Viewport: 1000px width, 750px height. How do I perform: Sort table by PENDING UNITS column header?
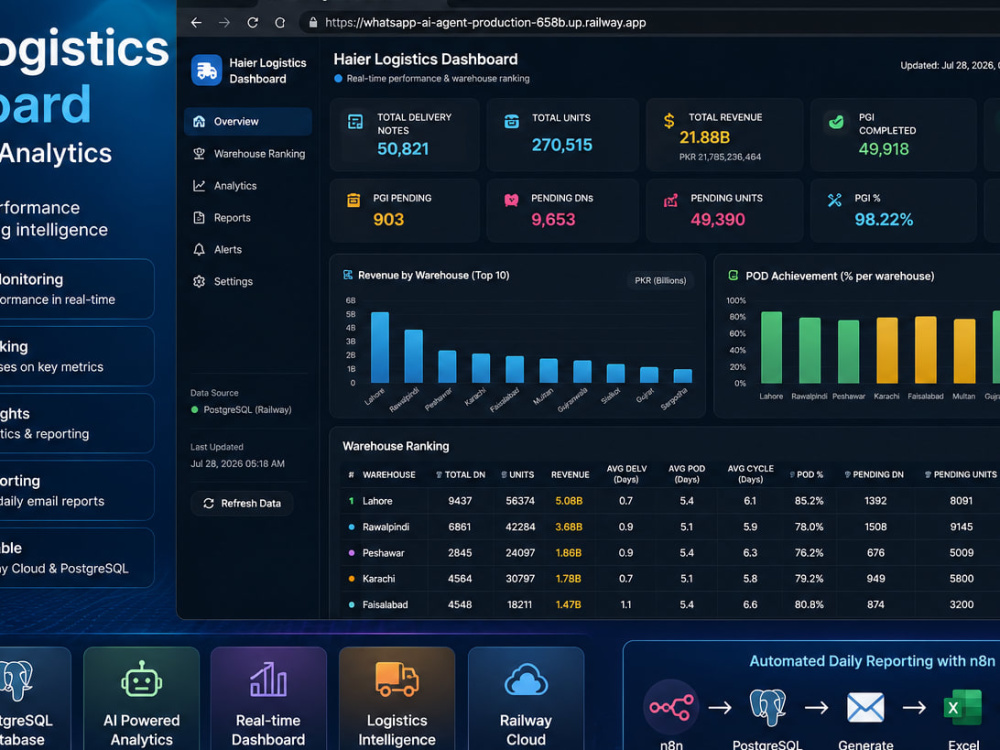pos(960,474)
